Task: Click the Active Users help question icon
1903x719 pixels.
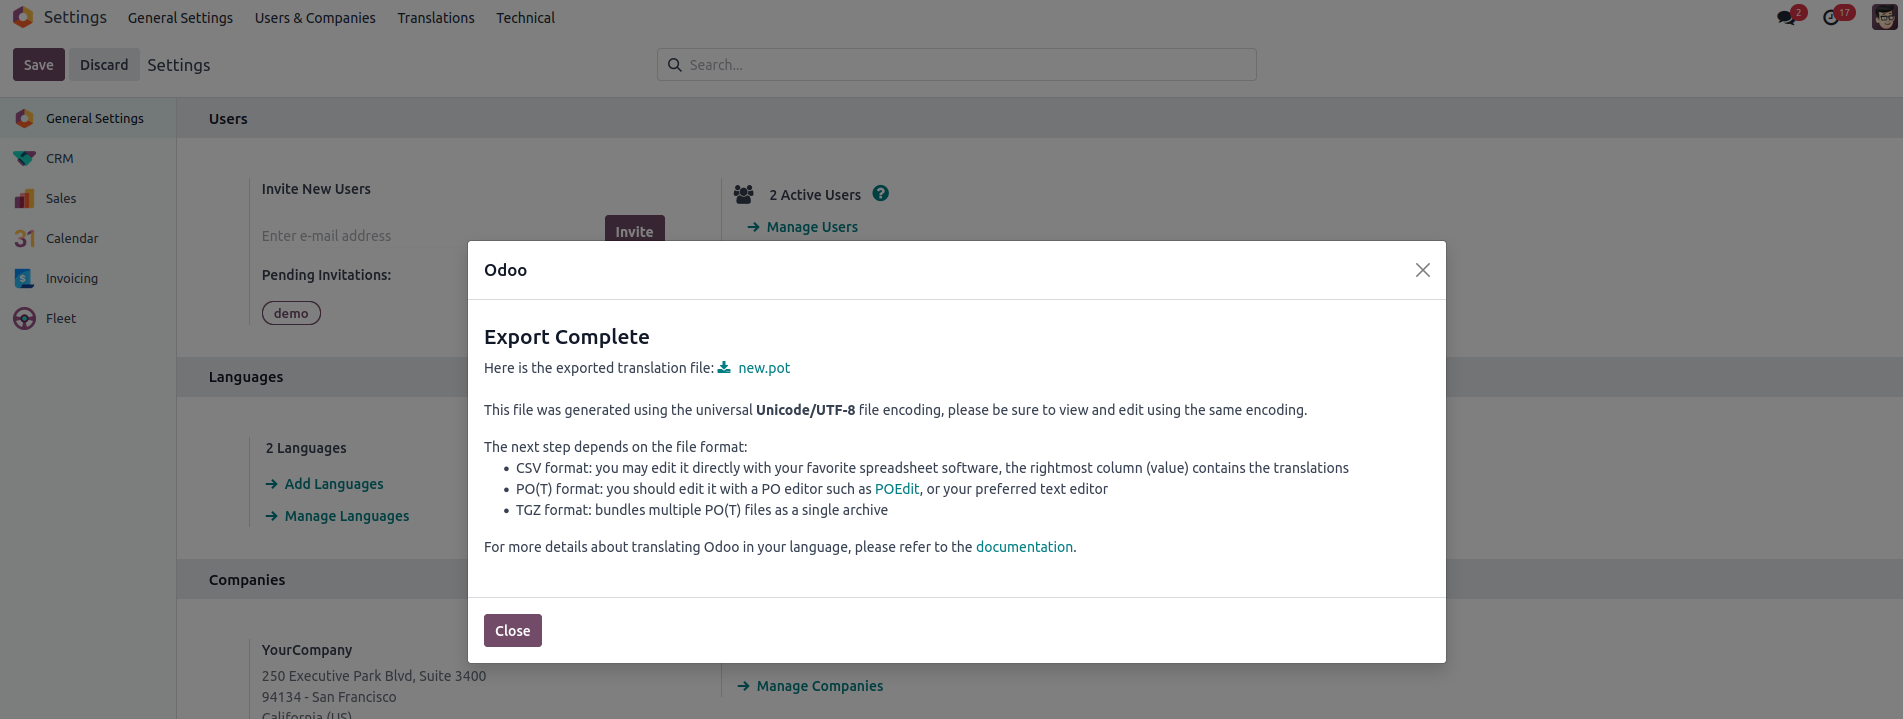Action: tap(880, 194)
